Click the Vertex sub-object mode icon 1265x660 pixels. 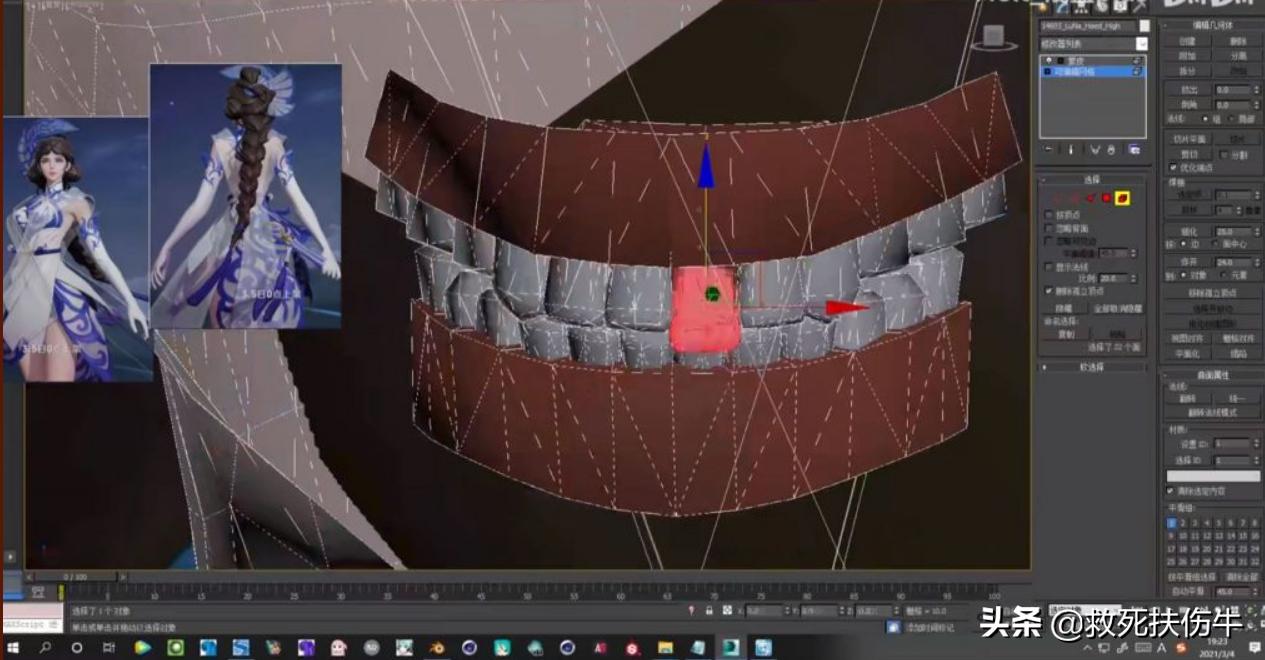(1059, 198)
